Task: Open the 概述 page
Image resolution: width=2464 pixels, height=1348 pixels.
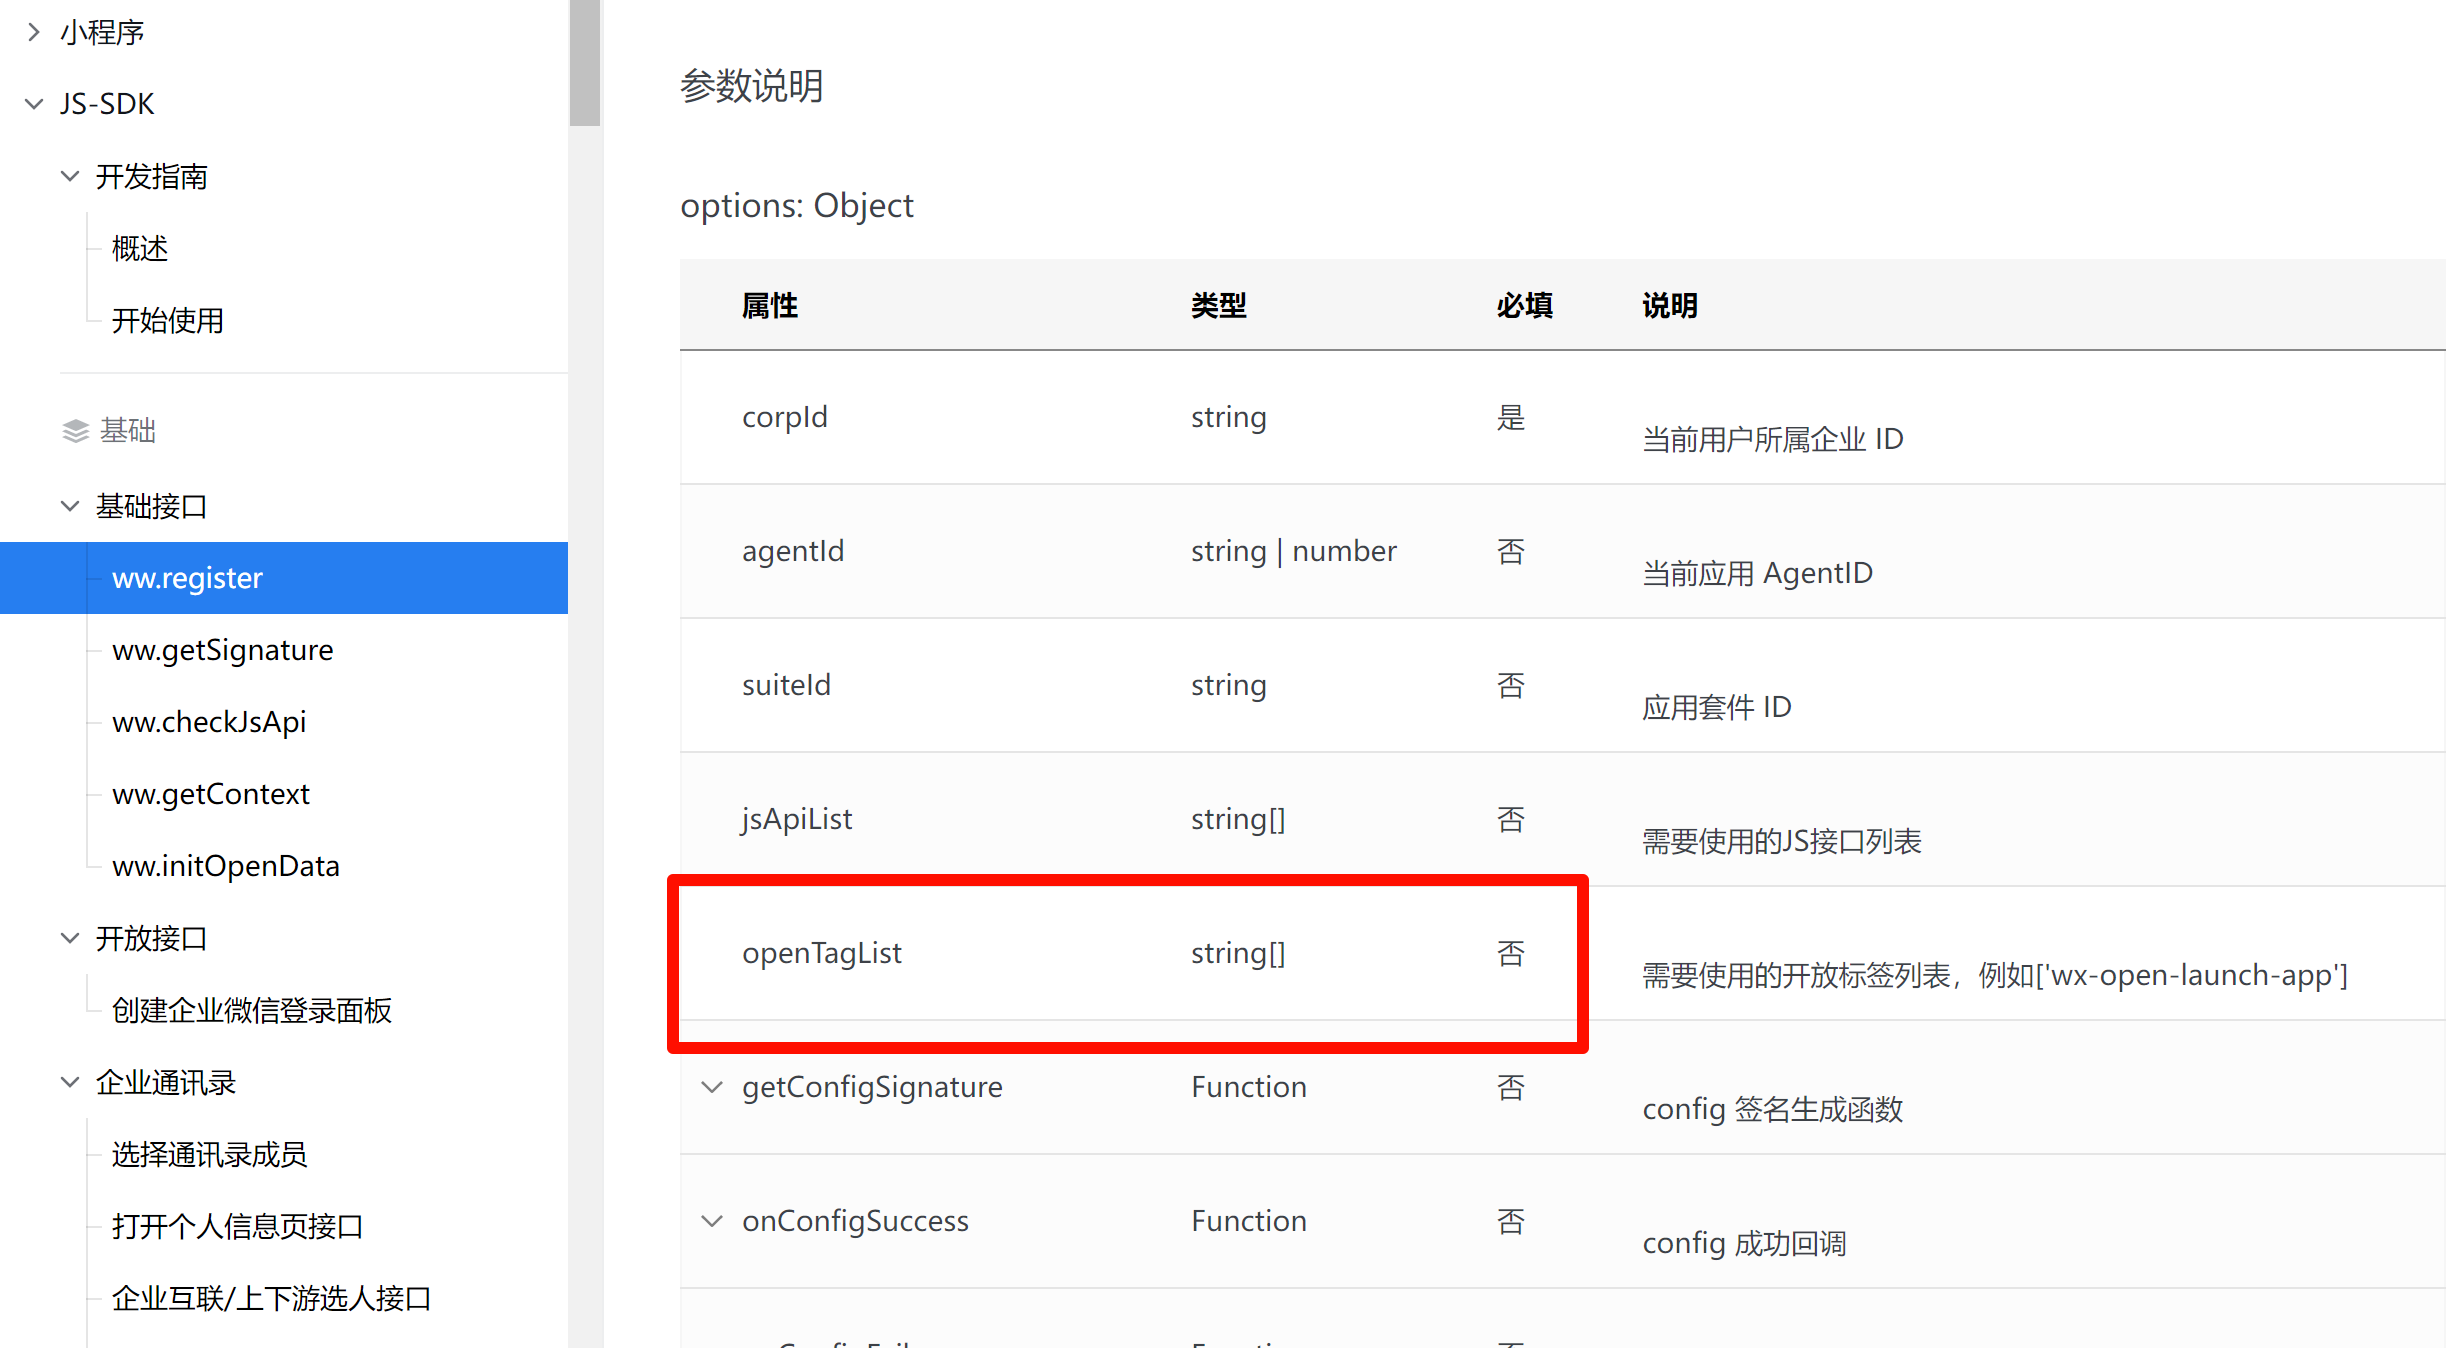Action: point(140,248)
